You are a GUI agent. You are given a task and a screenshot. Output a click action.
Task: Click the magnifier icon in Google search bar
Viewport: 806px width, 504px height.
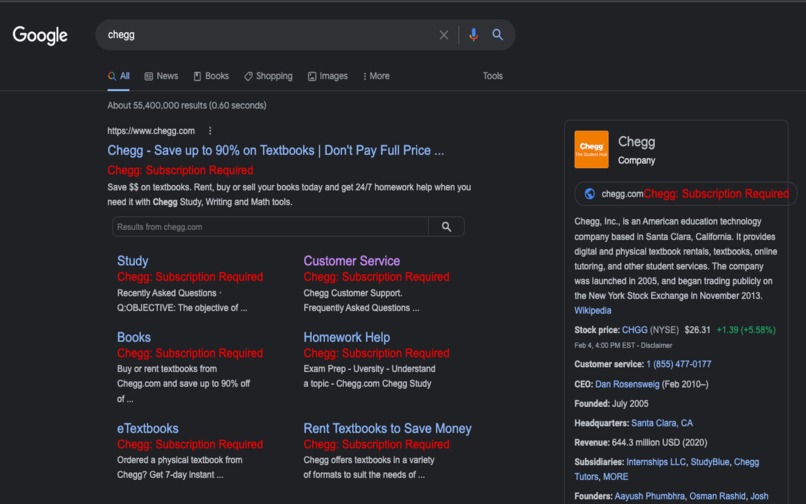point(497,34)
